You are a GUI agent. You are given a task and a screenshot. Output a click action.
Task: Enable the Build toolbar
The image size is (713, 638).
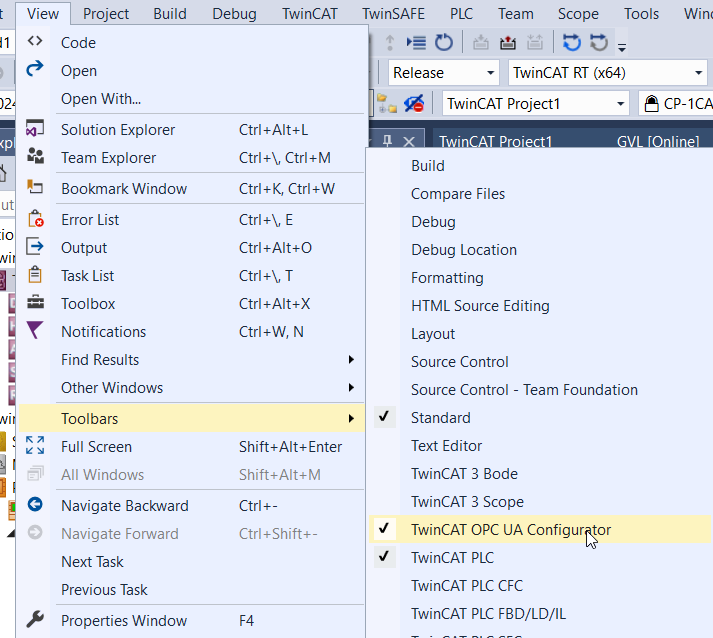coord(540,166)
